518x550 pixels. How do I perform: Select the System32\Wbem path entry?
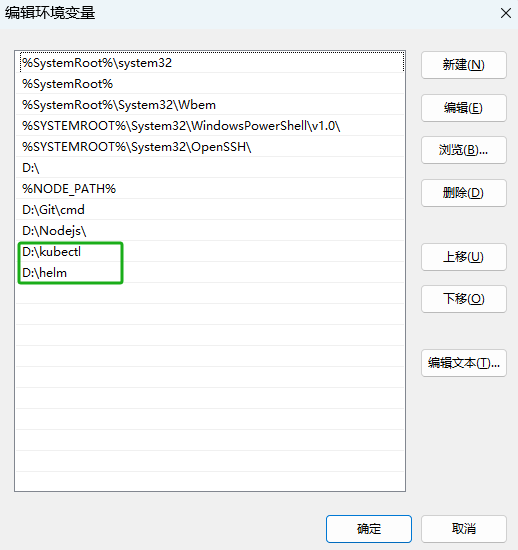(210, 105)
